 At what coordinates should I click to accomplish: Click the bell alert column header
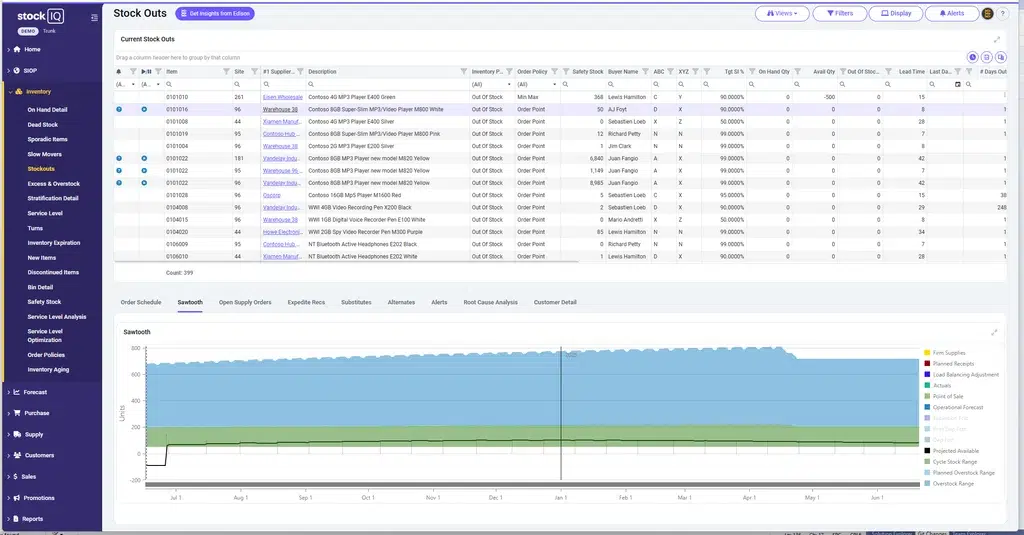[x=119, y=71]
